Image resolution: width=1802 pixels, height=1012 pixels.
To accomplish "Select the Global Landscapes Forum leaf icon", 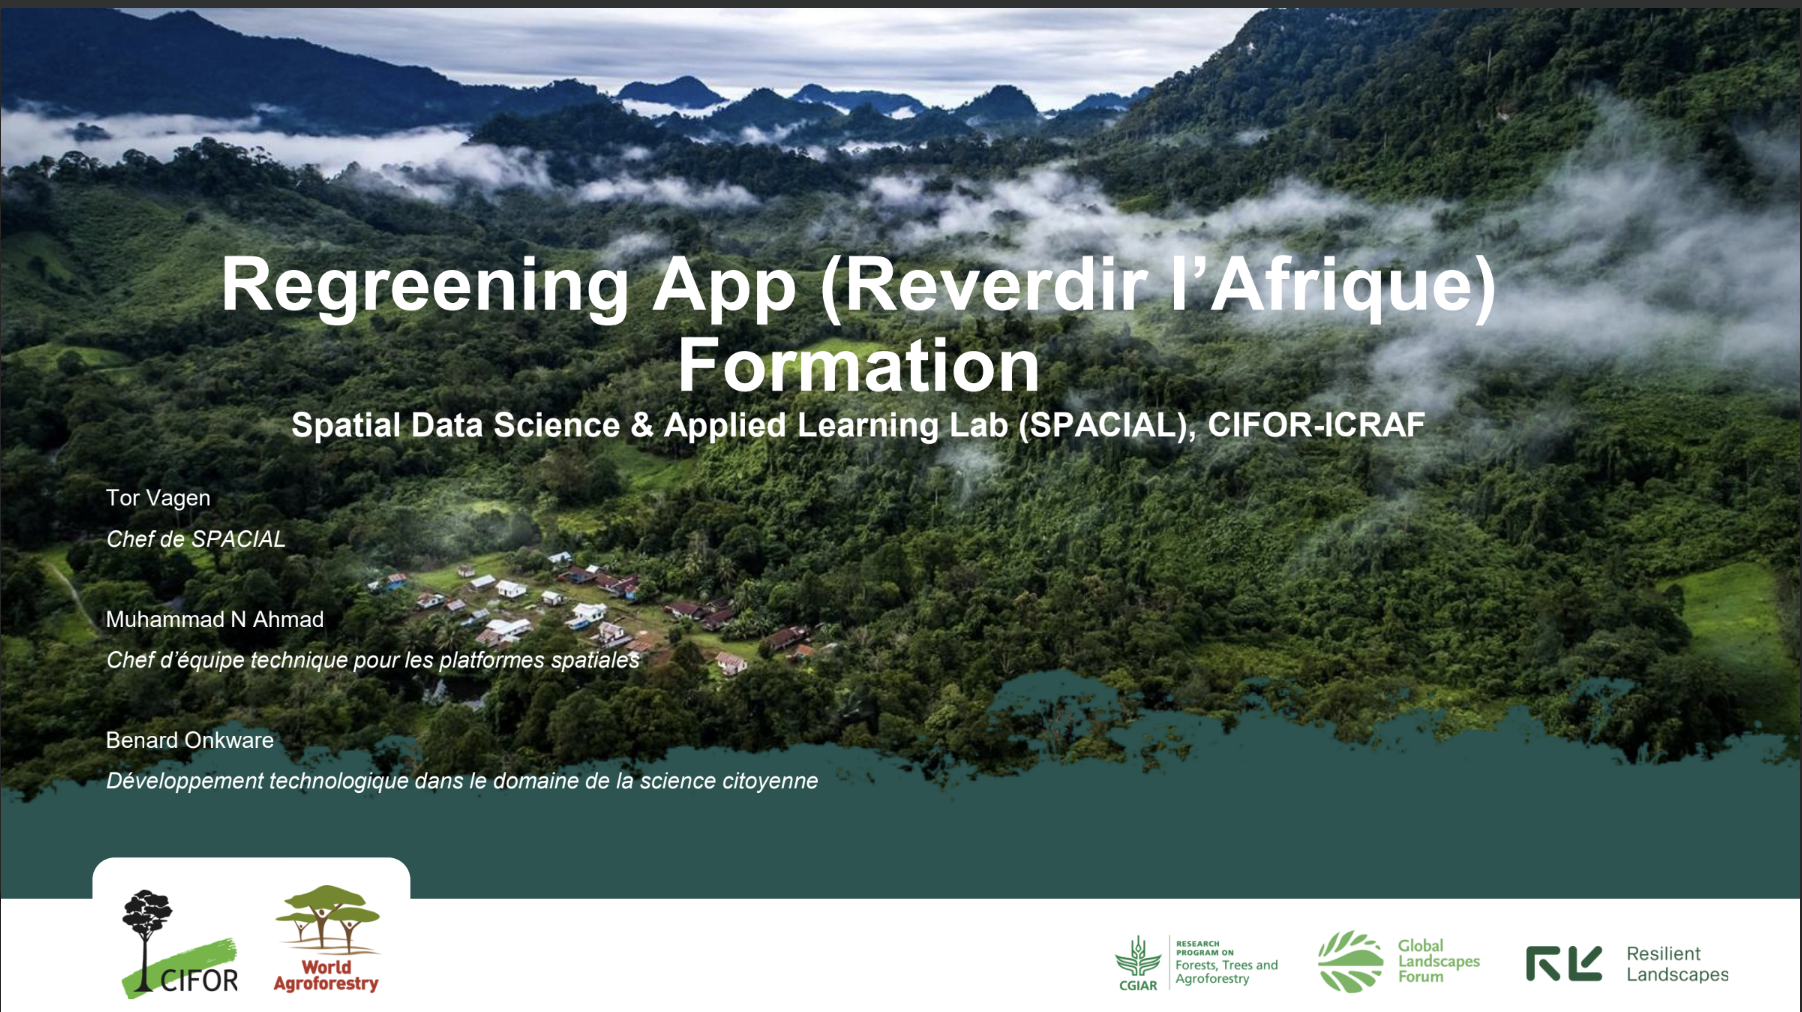I will (x=1350, y=961).
